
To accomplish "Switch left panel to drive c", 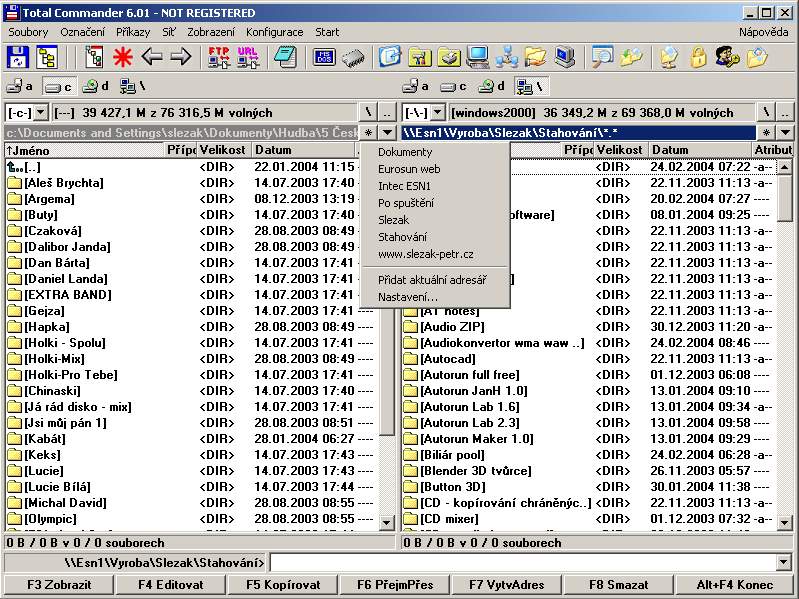I will (x=58, y=87).
